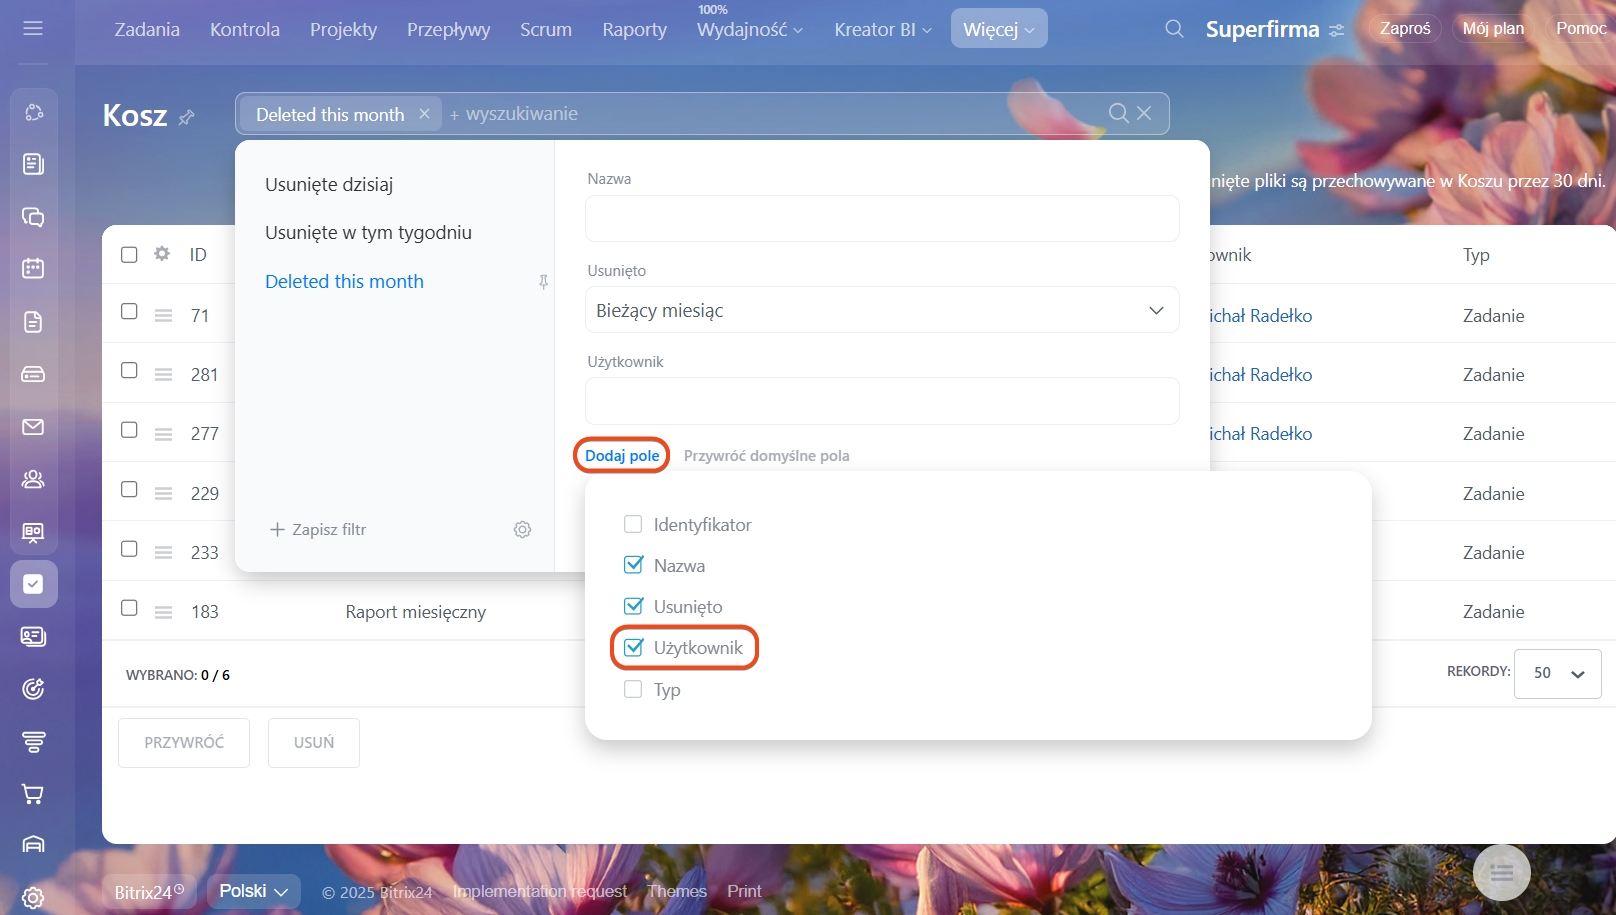1616x915 pixels.
Task: Open floating list widget button
Action: click(1501, 873)
